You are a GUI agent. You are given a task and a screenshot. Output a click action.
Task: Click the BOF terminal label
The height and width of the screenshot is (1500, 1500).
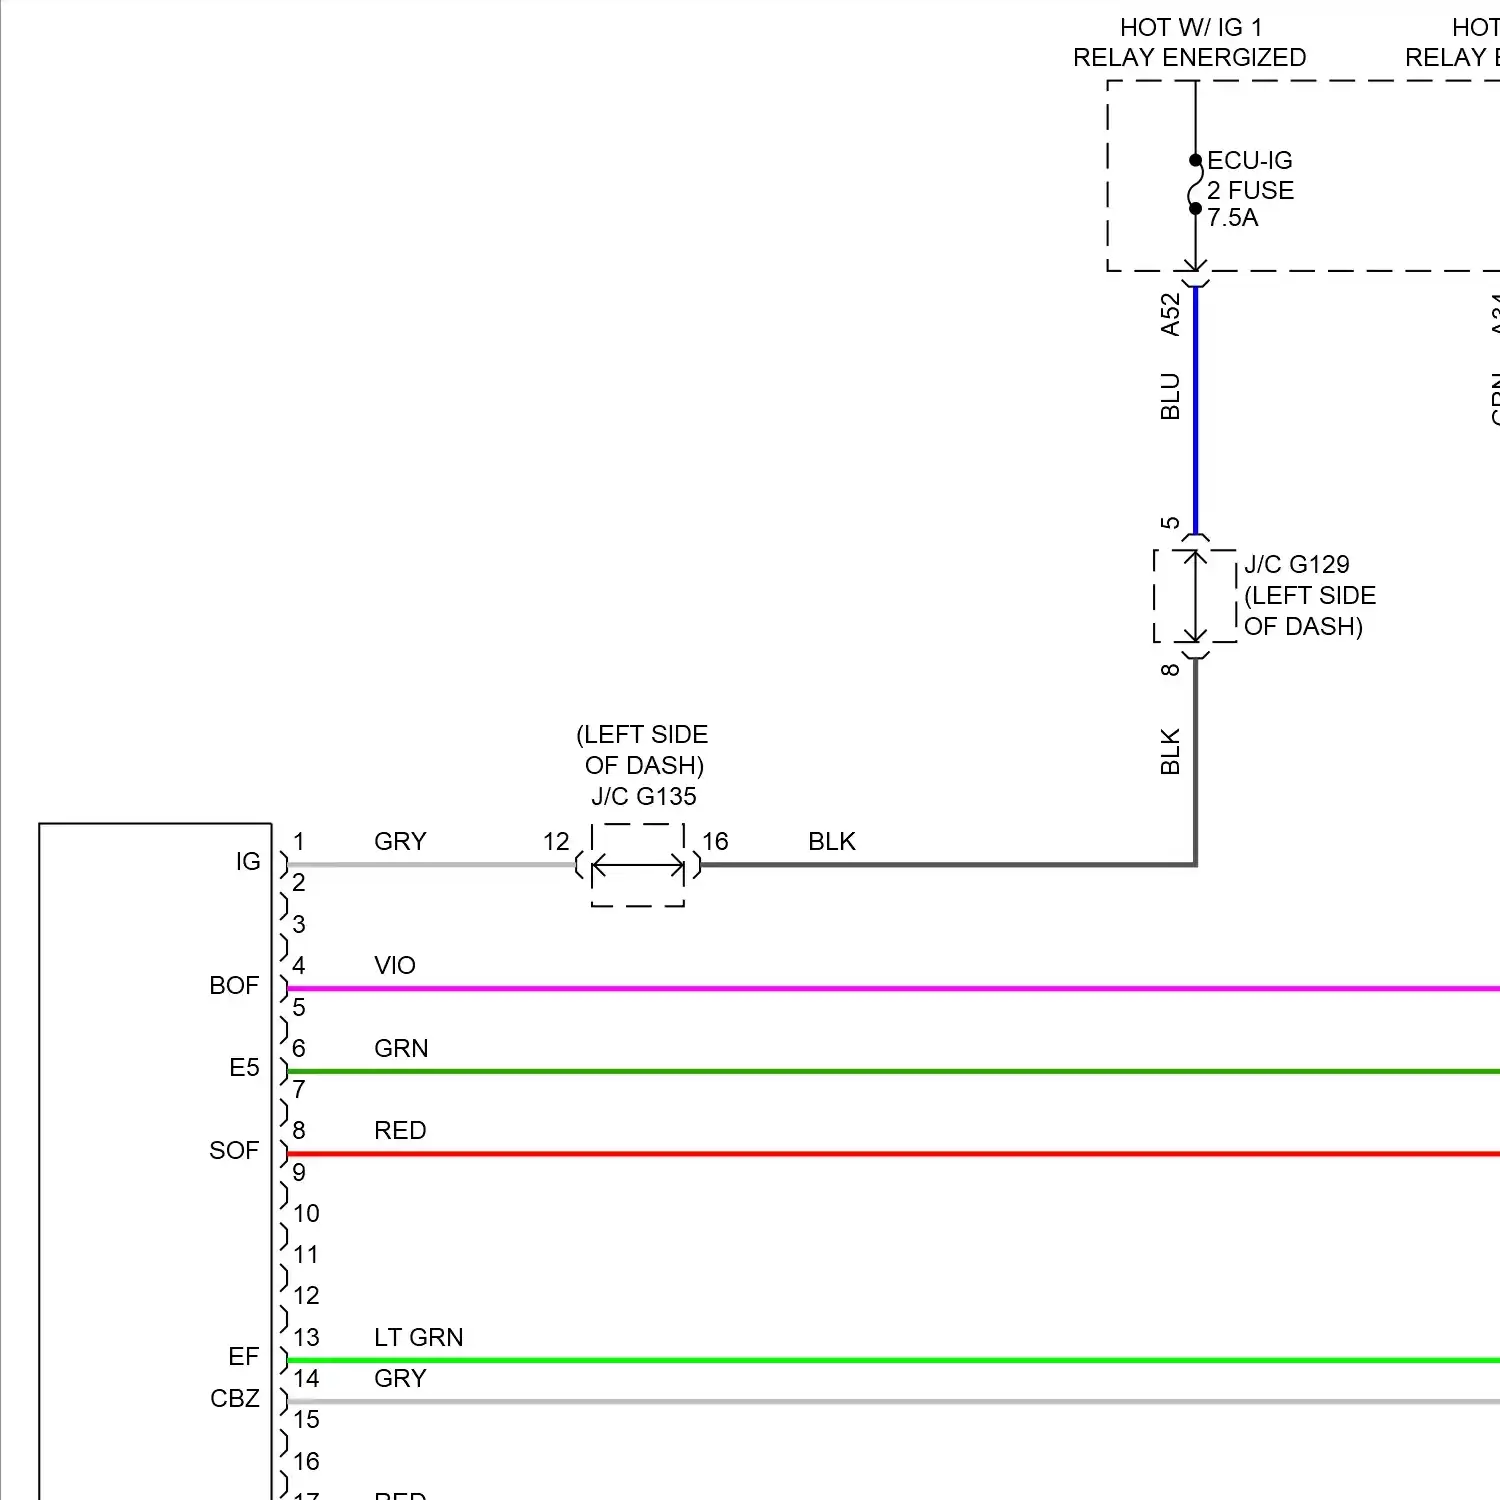234,985
